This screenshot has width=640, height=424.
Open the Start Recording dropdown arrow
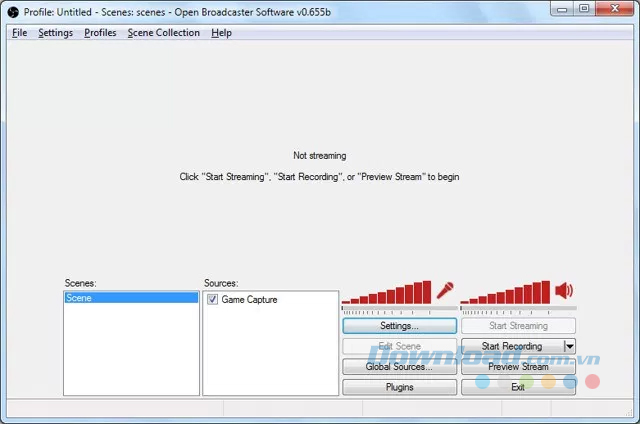(x=570, y=346)
